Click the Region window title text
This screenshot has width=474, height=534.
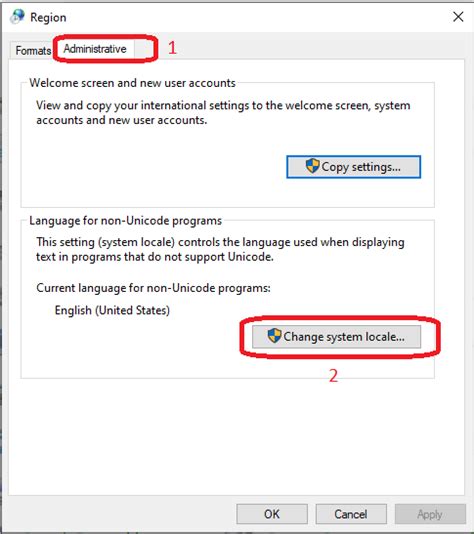pos(48,17)
